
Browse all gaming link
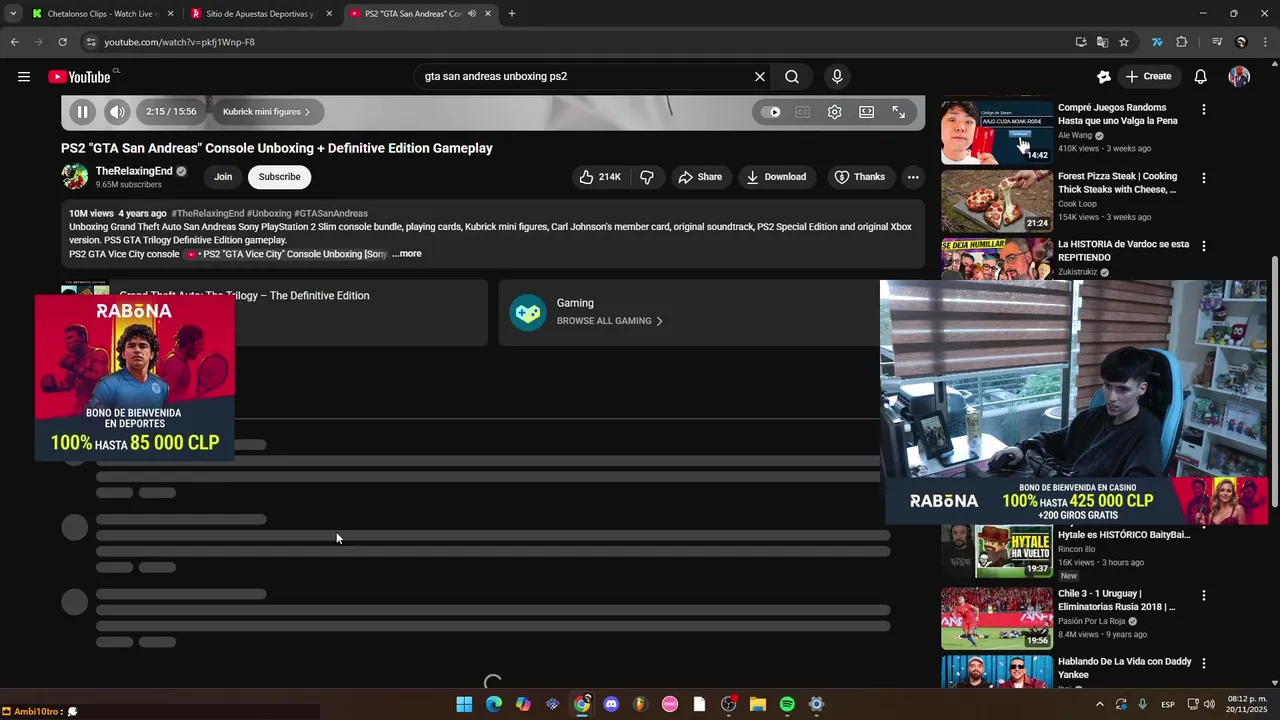(x=610, y=321)
